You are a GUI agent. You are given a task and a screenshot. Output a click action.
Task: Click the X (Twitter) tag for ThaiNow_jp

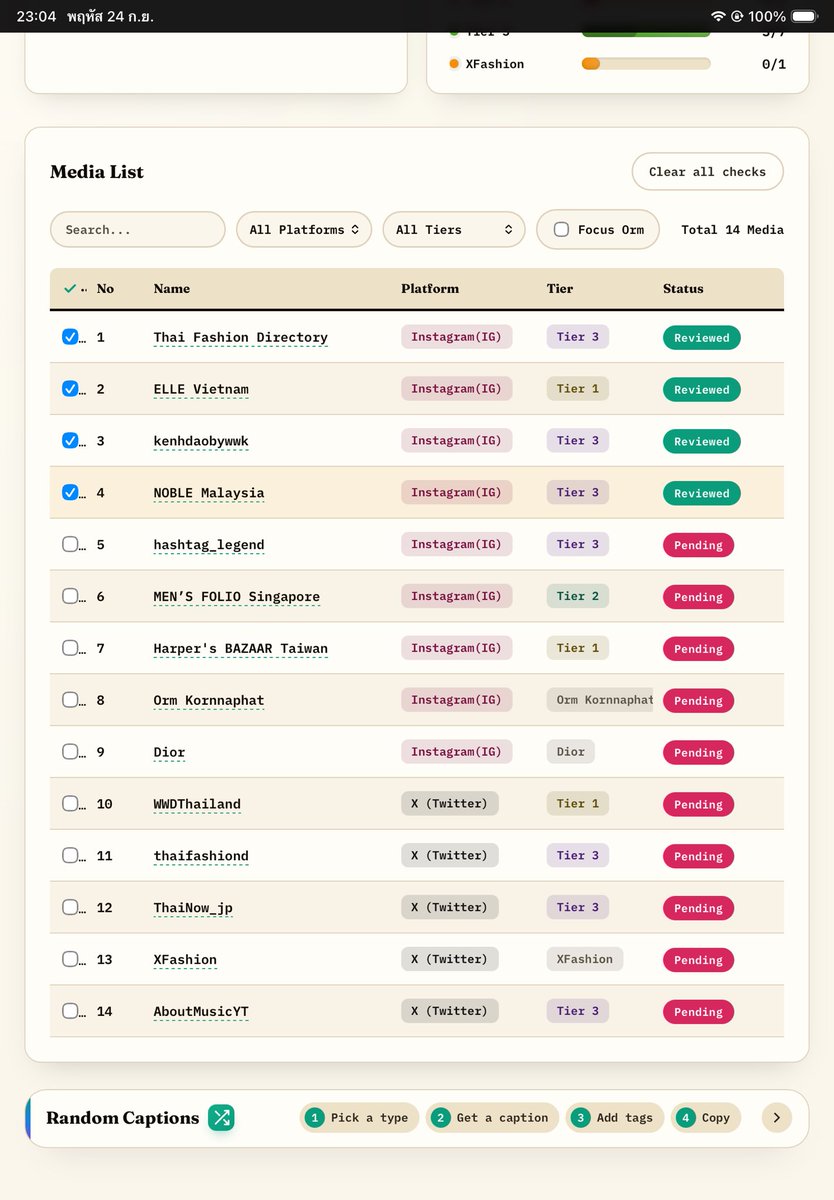[450, 908]
